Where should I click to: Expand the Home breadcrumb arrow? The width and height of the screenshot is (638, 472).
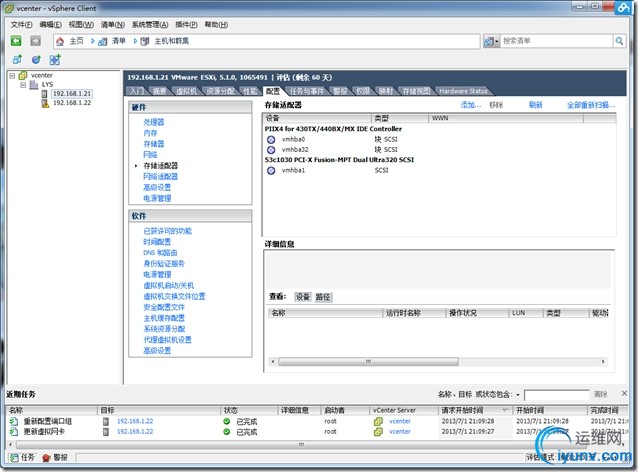(93, 41)
